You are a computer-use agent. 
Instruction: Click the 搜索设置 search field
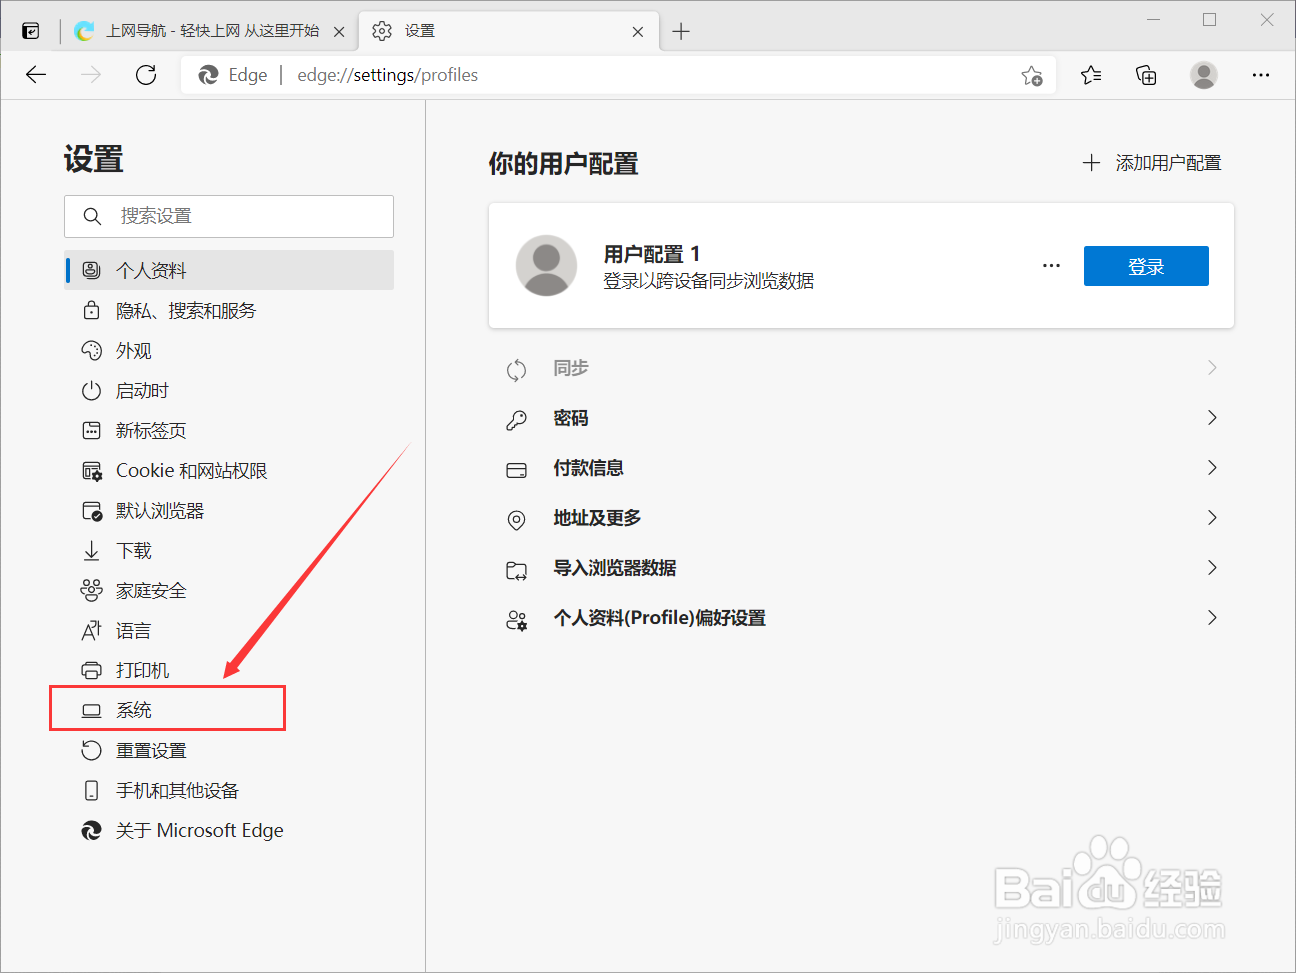point(229,216)
